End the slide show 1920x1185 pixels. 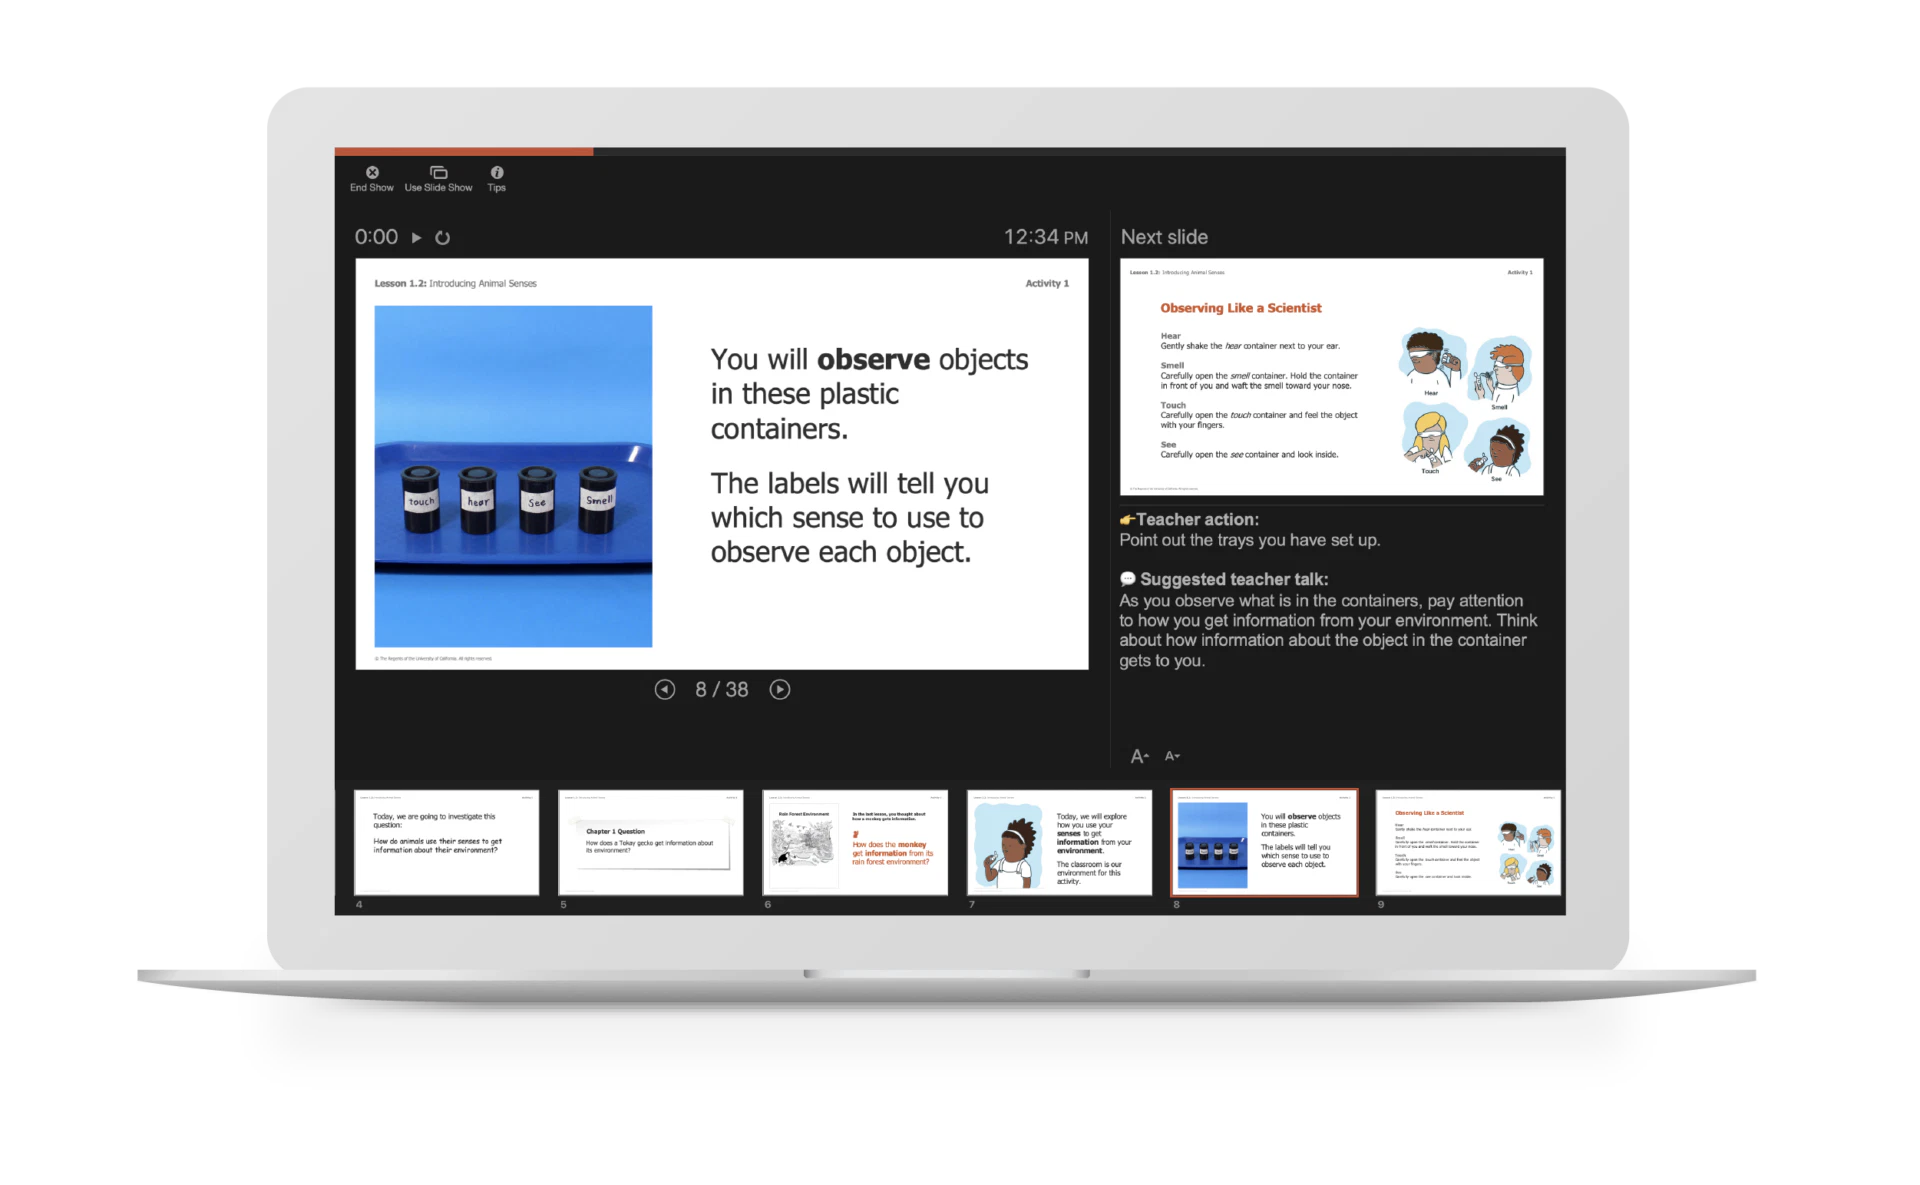point(370,180)
